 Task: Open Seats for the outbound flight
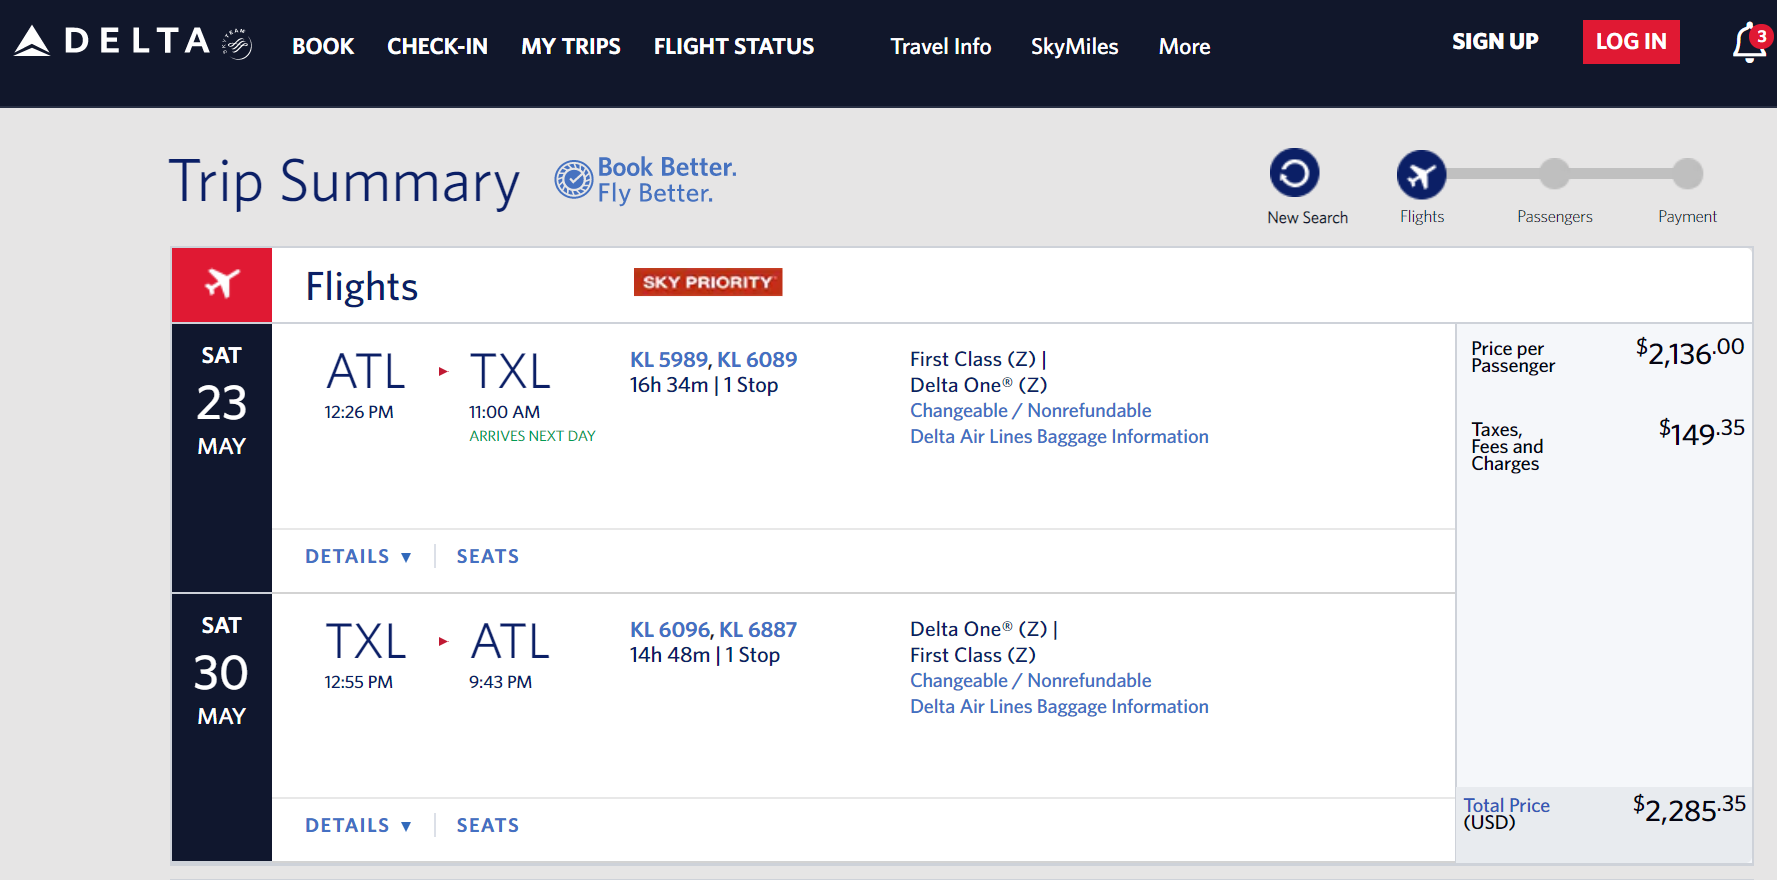coord(488,556)
